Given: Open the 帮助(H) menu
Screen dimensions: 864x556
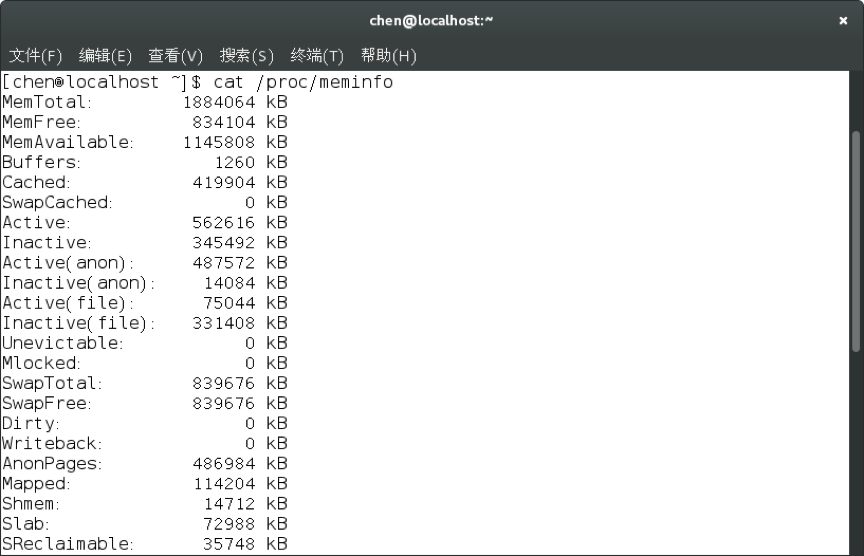Looking at the screenshot, I should [x=388, y=55].
